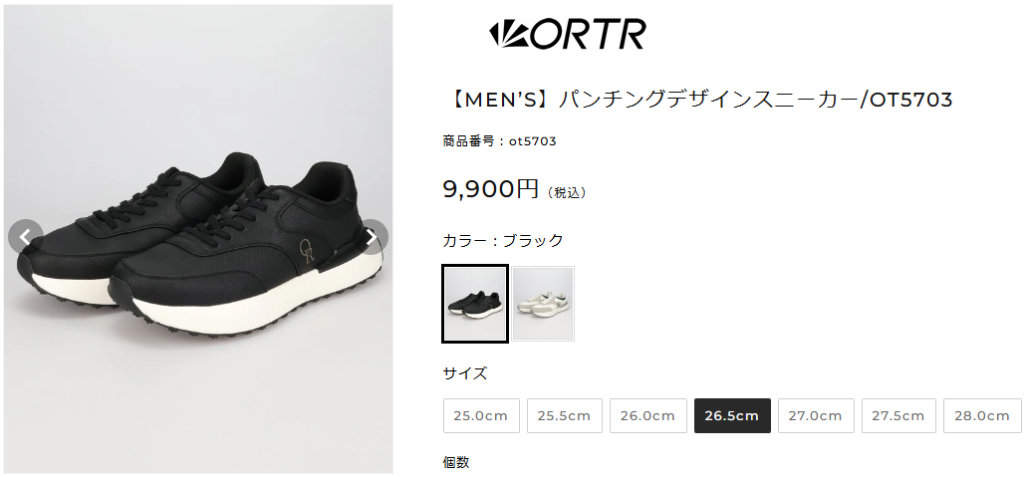Image resolution: width=1024 pixels, height=477 pixels.
Task: Click the (税込) tax-included note
Action: tap(567, 193)
